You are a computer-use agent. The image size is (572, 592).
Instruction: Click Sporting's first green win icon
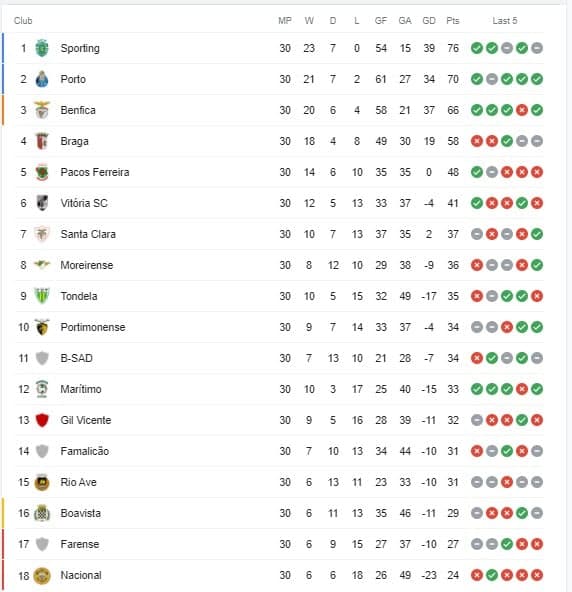[477, 48]
